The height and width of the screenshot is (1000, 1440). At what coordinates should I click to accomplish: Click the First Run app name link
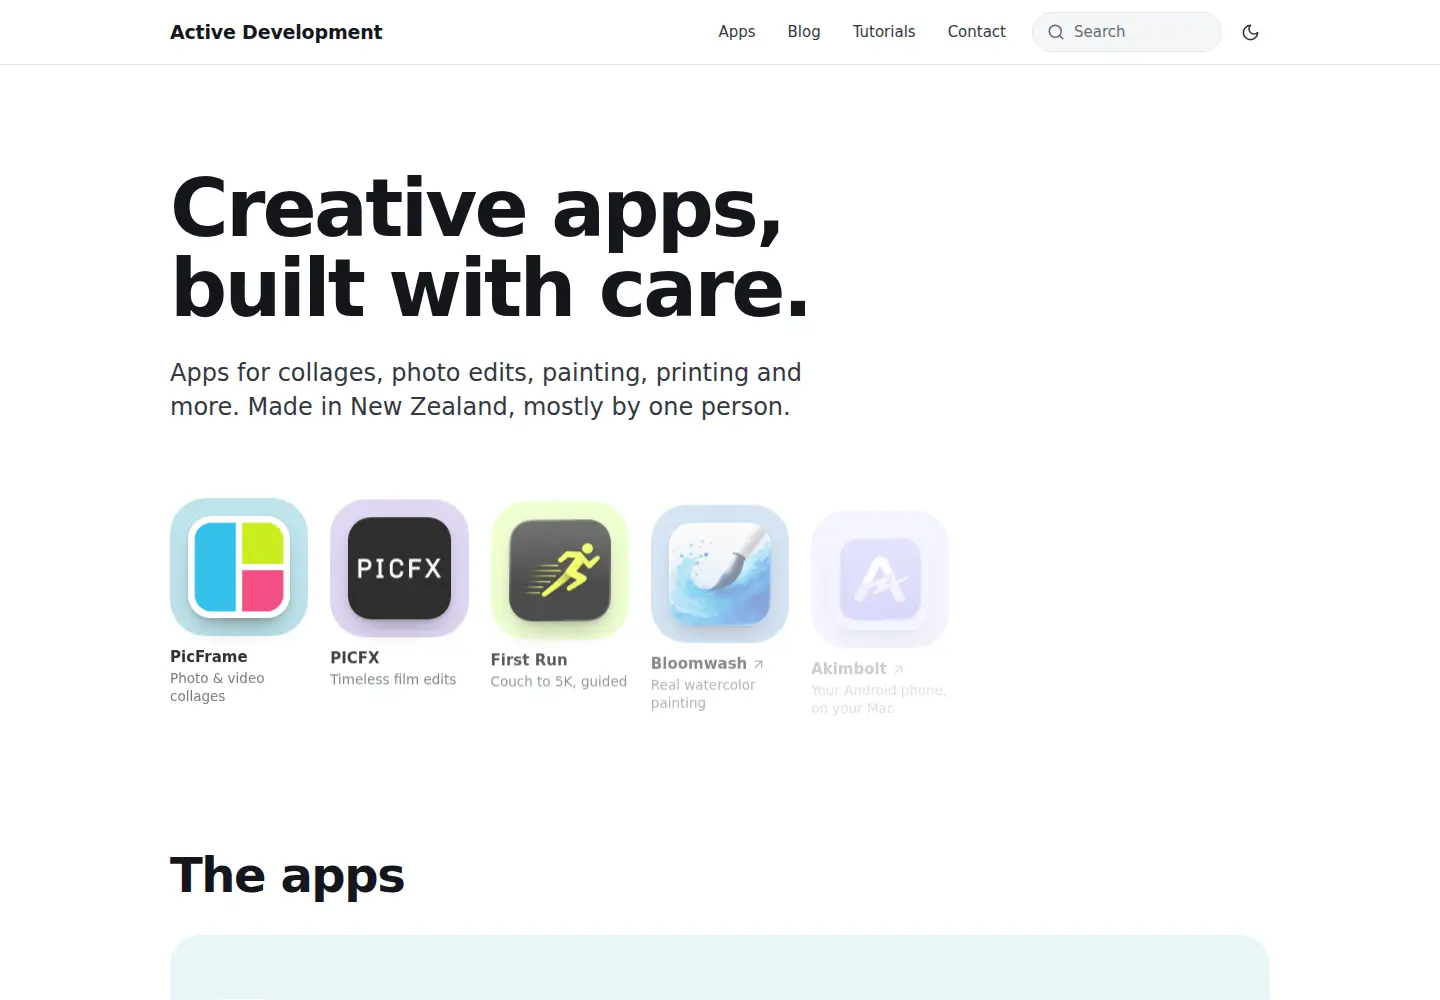point(529,659)
